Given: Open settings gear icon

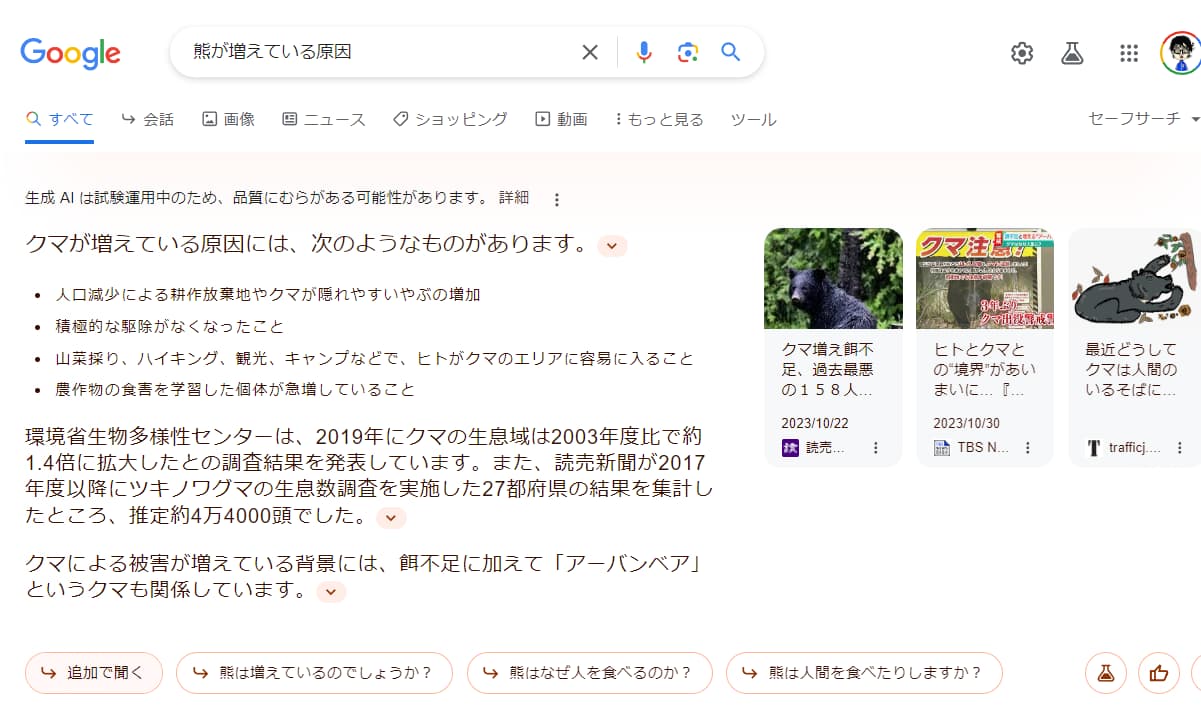Looking at the screenshot, I should [1022, 53].
